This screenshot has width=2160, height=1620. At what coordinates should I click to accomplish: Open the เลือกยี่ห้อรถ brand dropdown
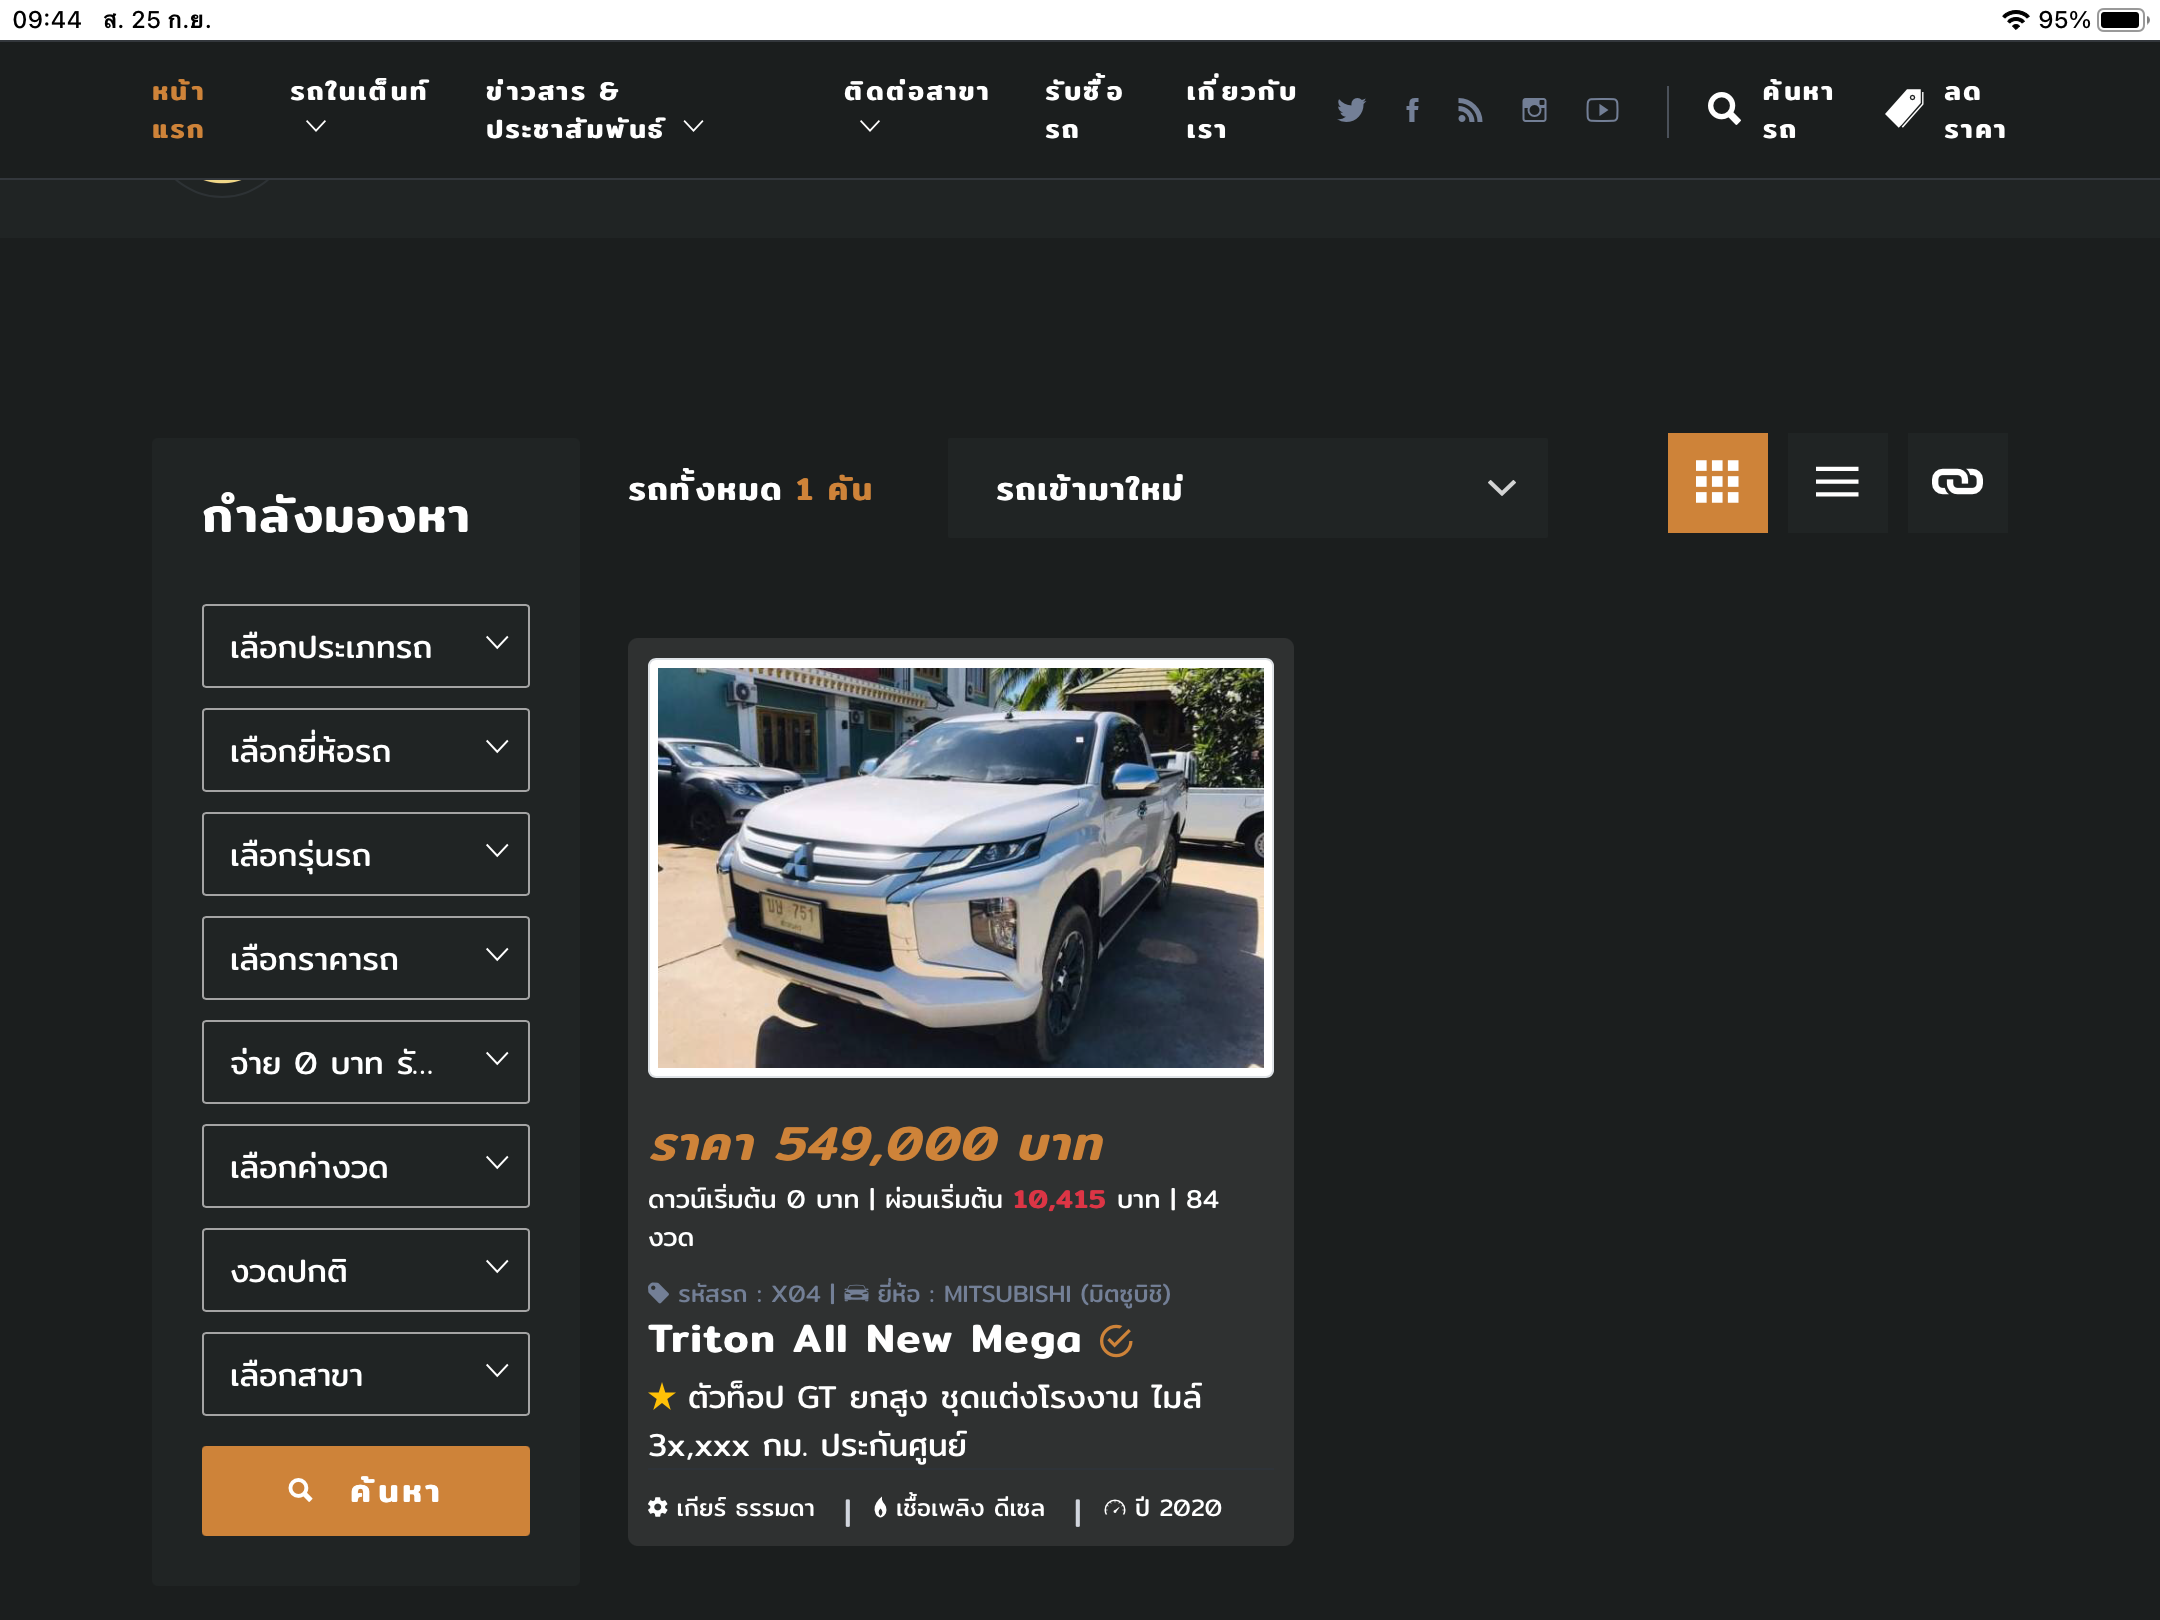365,750
